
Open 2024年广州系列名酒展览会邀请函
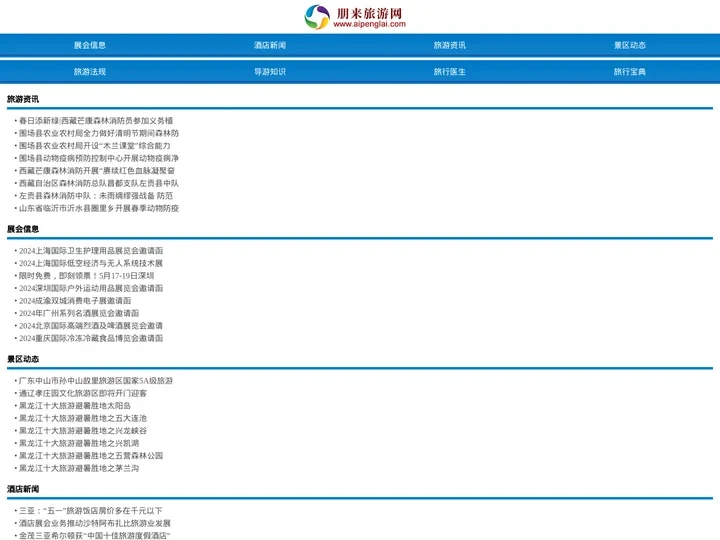coord(79,313)
